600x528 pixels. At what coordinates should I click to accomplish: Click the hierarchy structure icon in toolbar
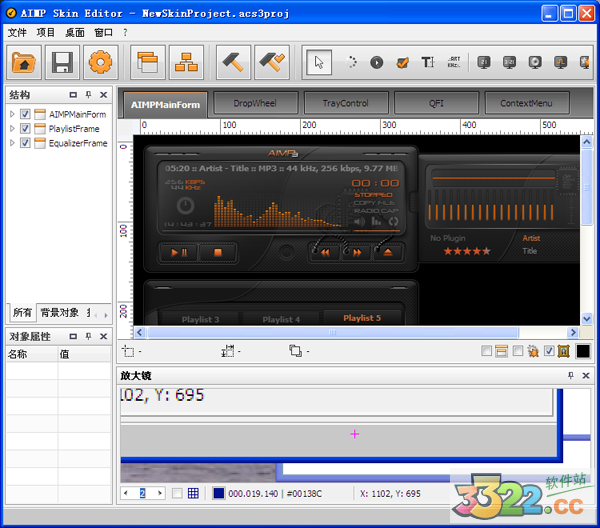pyautogui.click(x=183, y=63)
